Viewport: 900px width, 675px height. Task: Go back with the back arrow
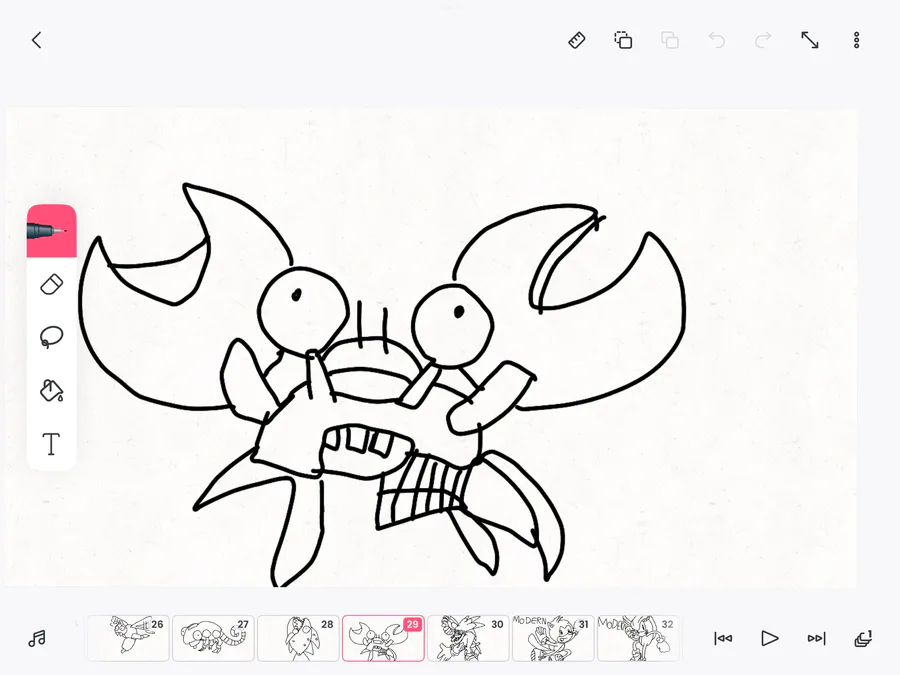point(37,40)
